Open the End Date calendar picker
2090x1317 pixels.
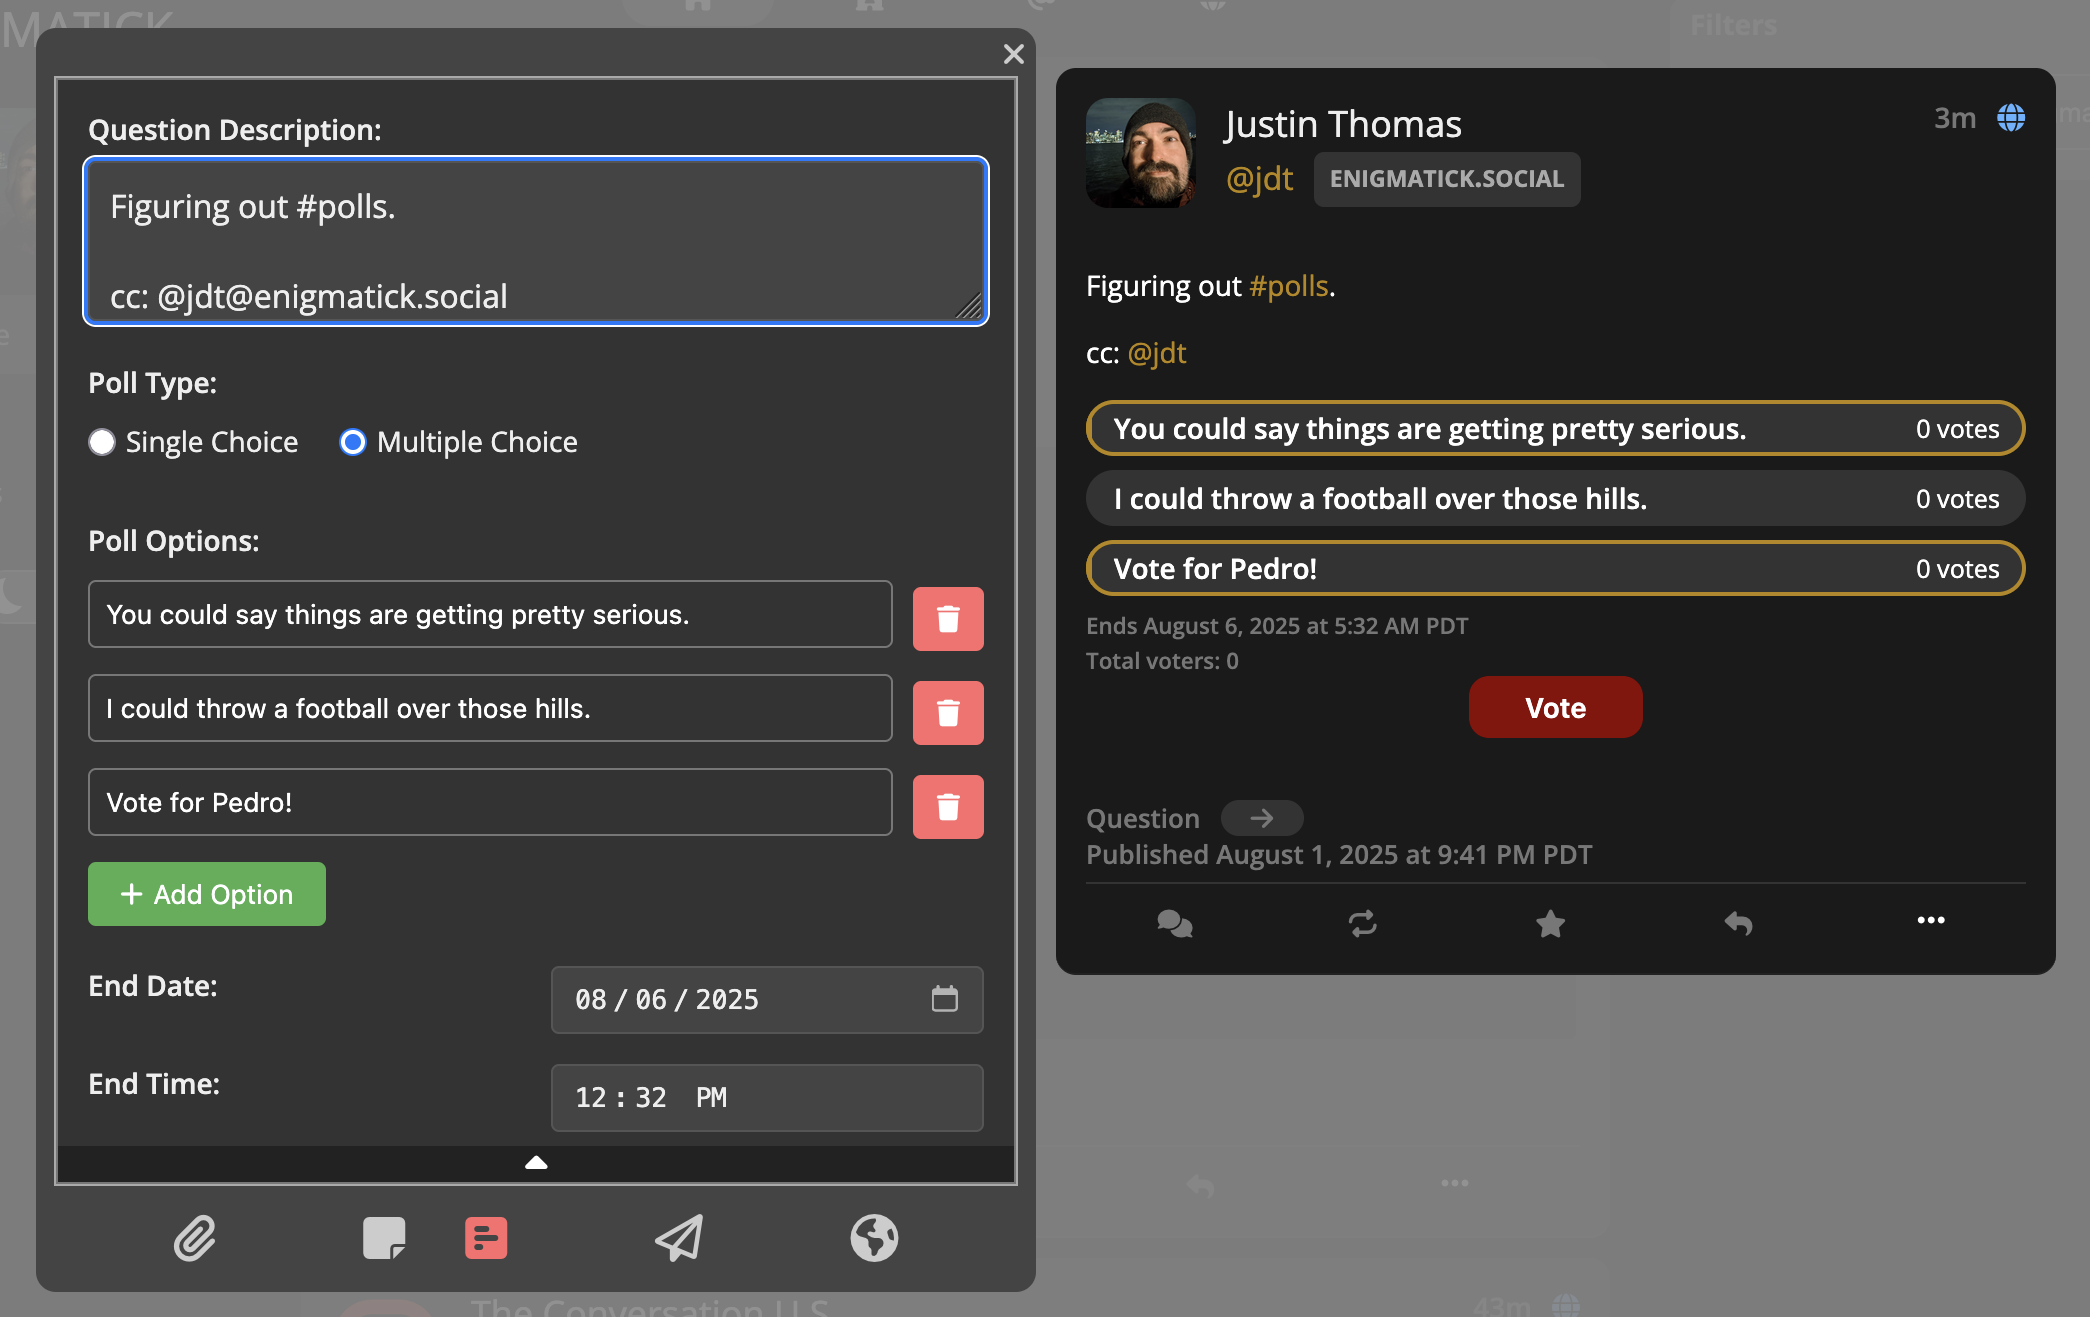944,999
